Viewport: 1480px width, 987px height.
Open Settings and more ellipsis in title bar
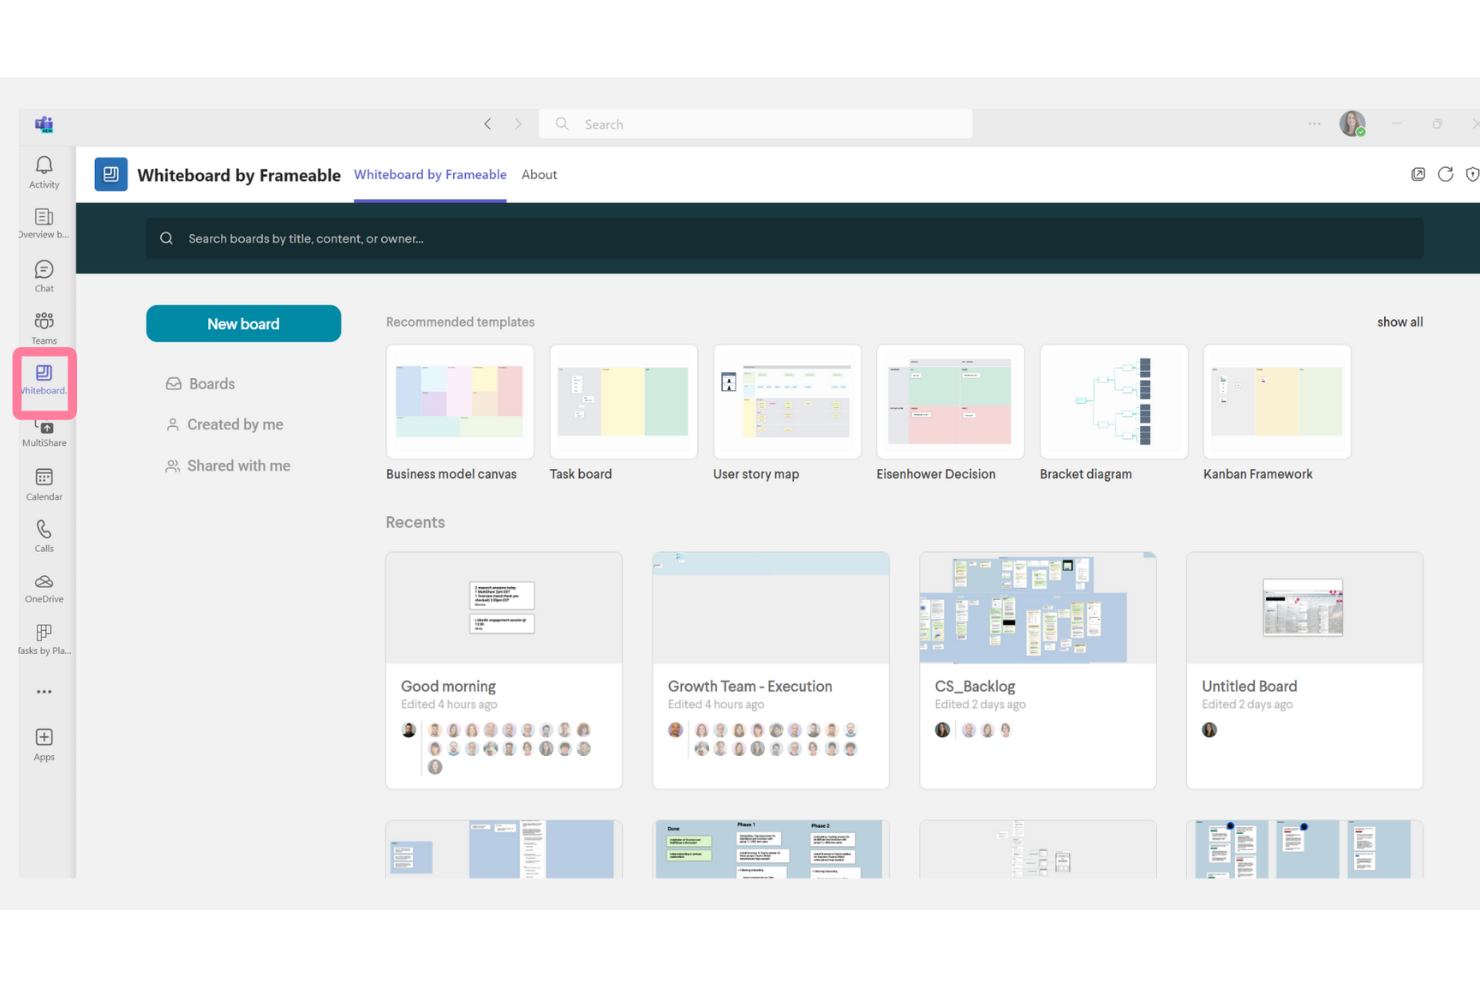[1314, 124]
